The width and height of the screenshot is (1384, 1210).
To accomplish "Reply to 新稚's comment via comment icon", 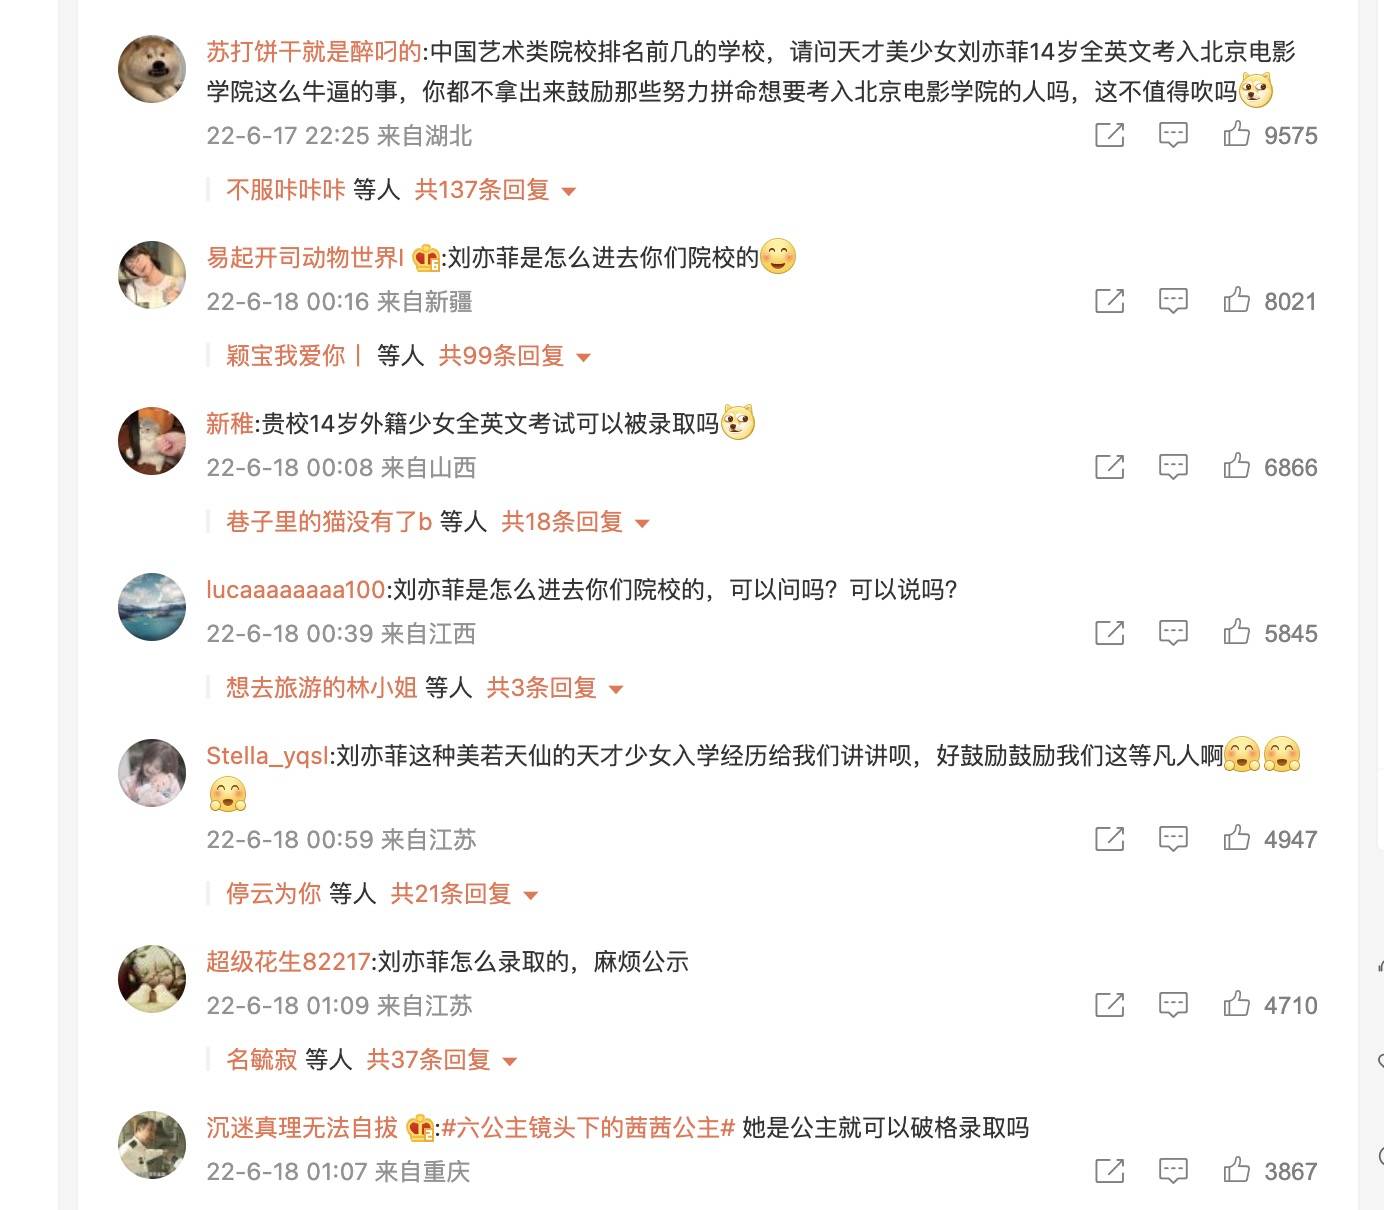I will 1173,466.
